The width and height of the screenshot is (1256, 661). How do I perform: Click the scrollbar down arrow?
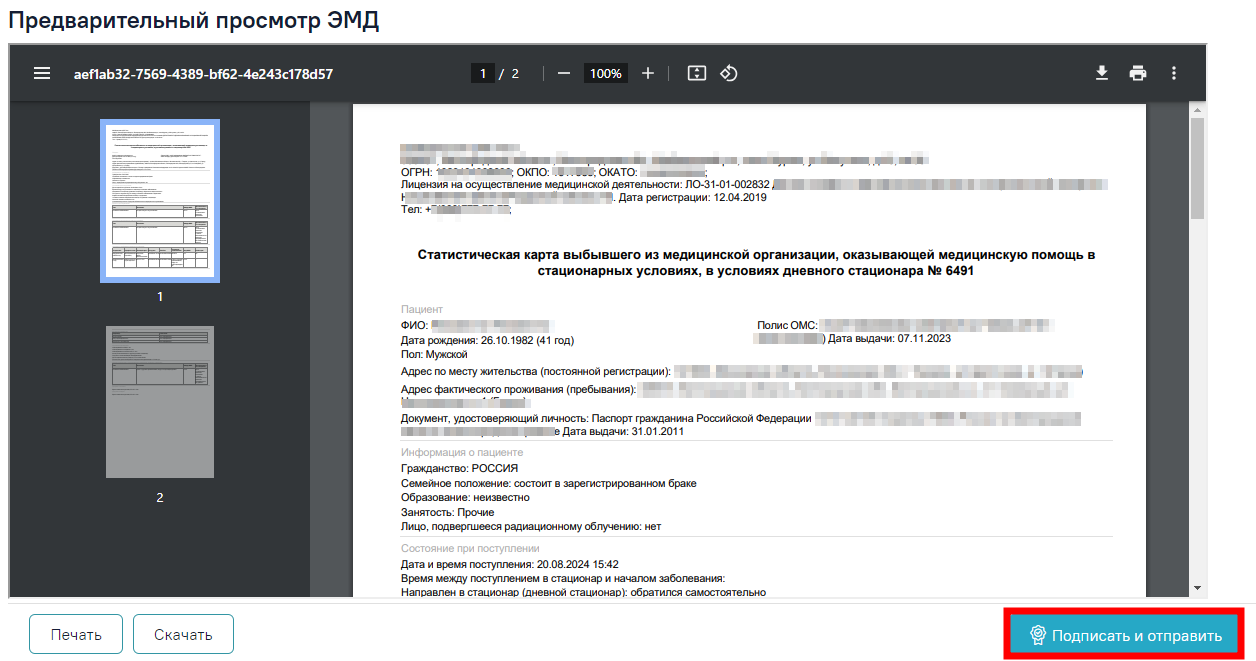(1196, 588)
